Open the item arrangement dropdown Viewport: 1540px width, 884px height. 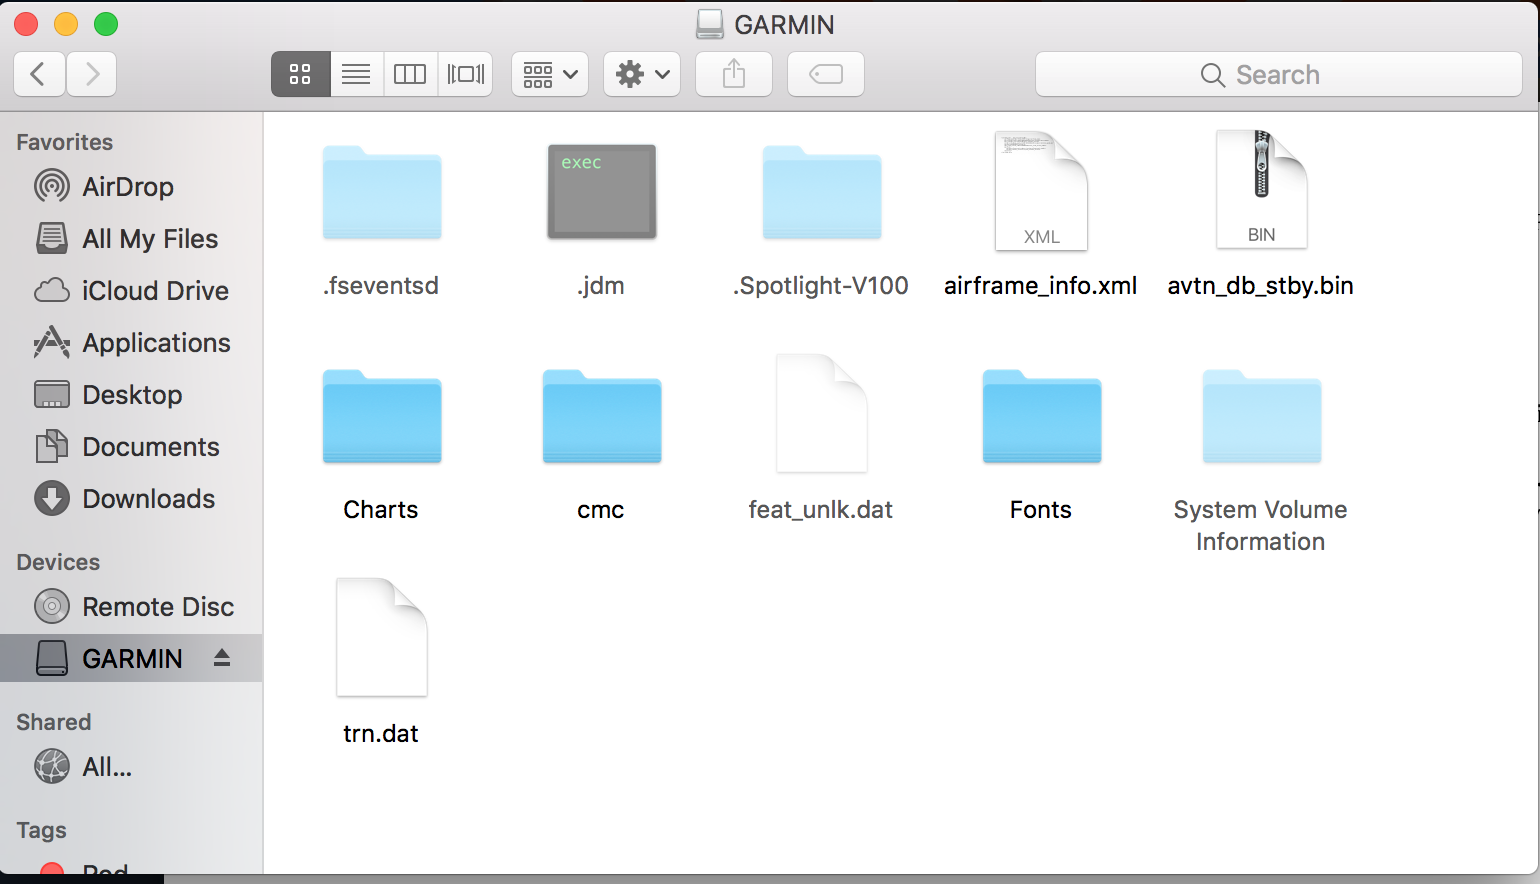(x=549, y=73)
